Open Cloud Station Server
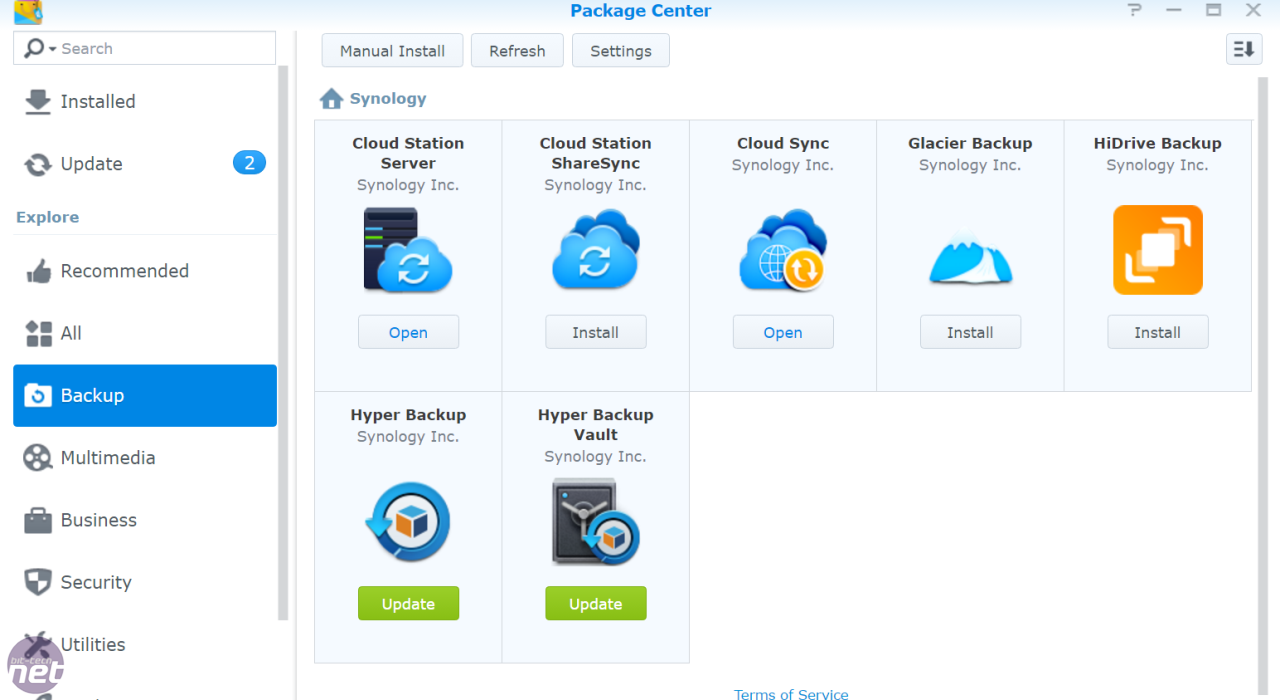The image size is (1280, 700). (408, 332)
